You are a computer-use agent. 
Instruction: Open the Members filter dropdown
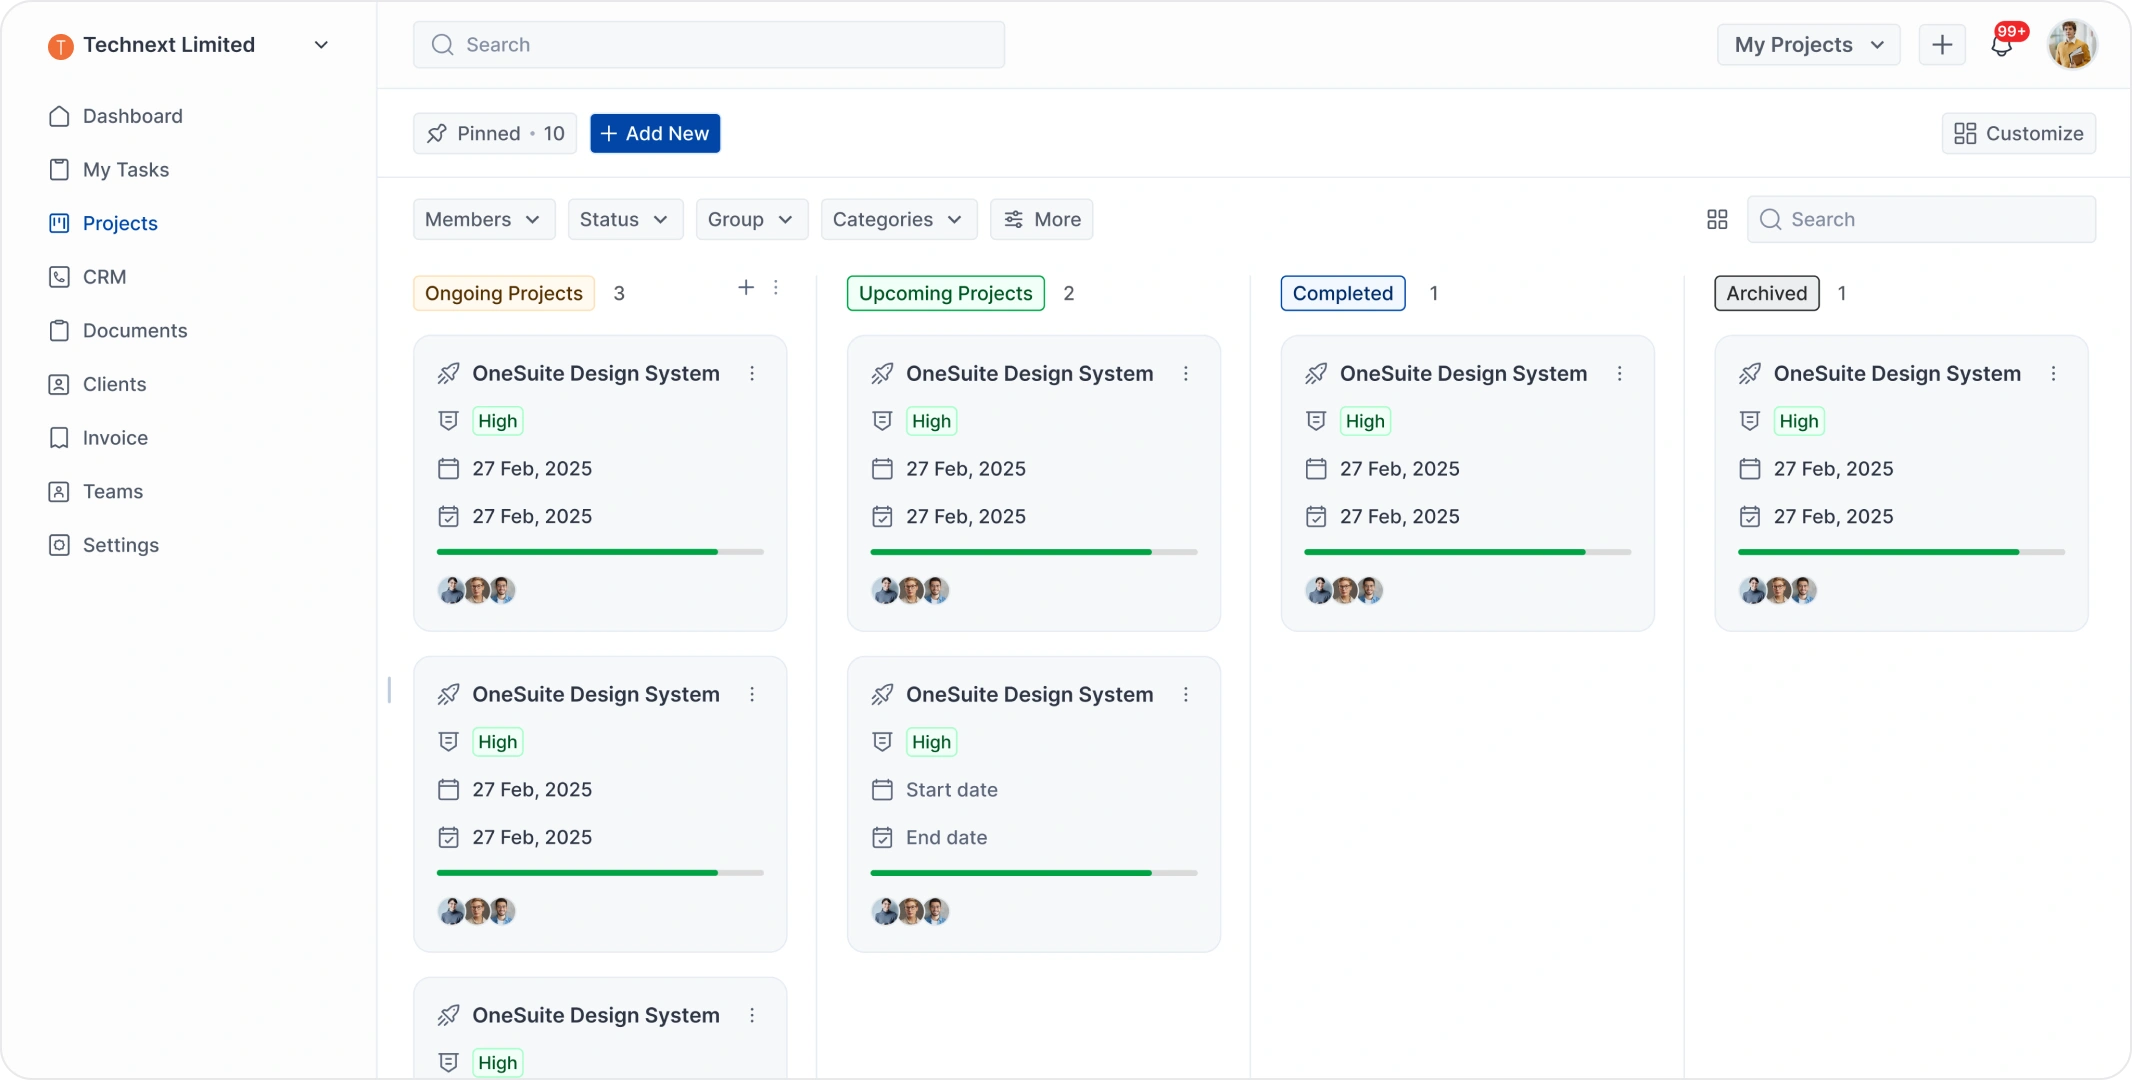click(x=483, y=219)
